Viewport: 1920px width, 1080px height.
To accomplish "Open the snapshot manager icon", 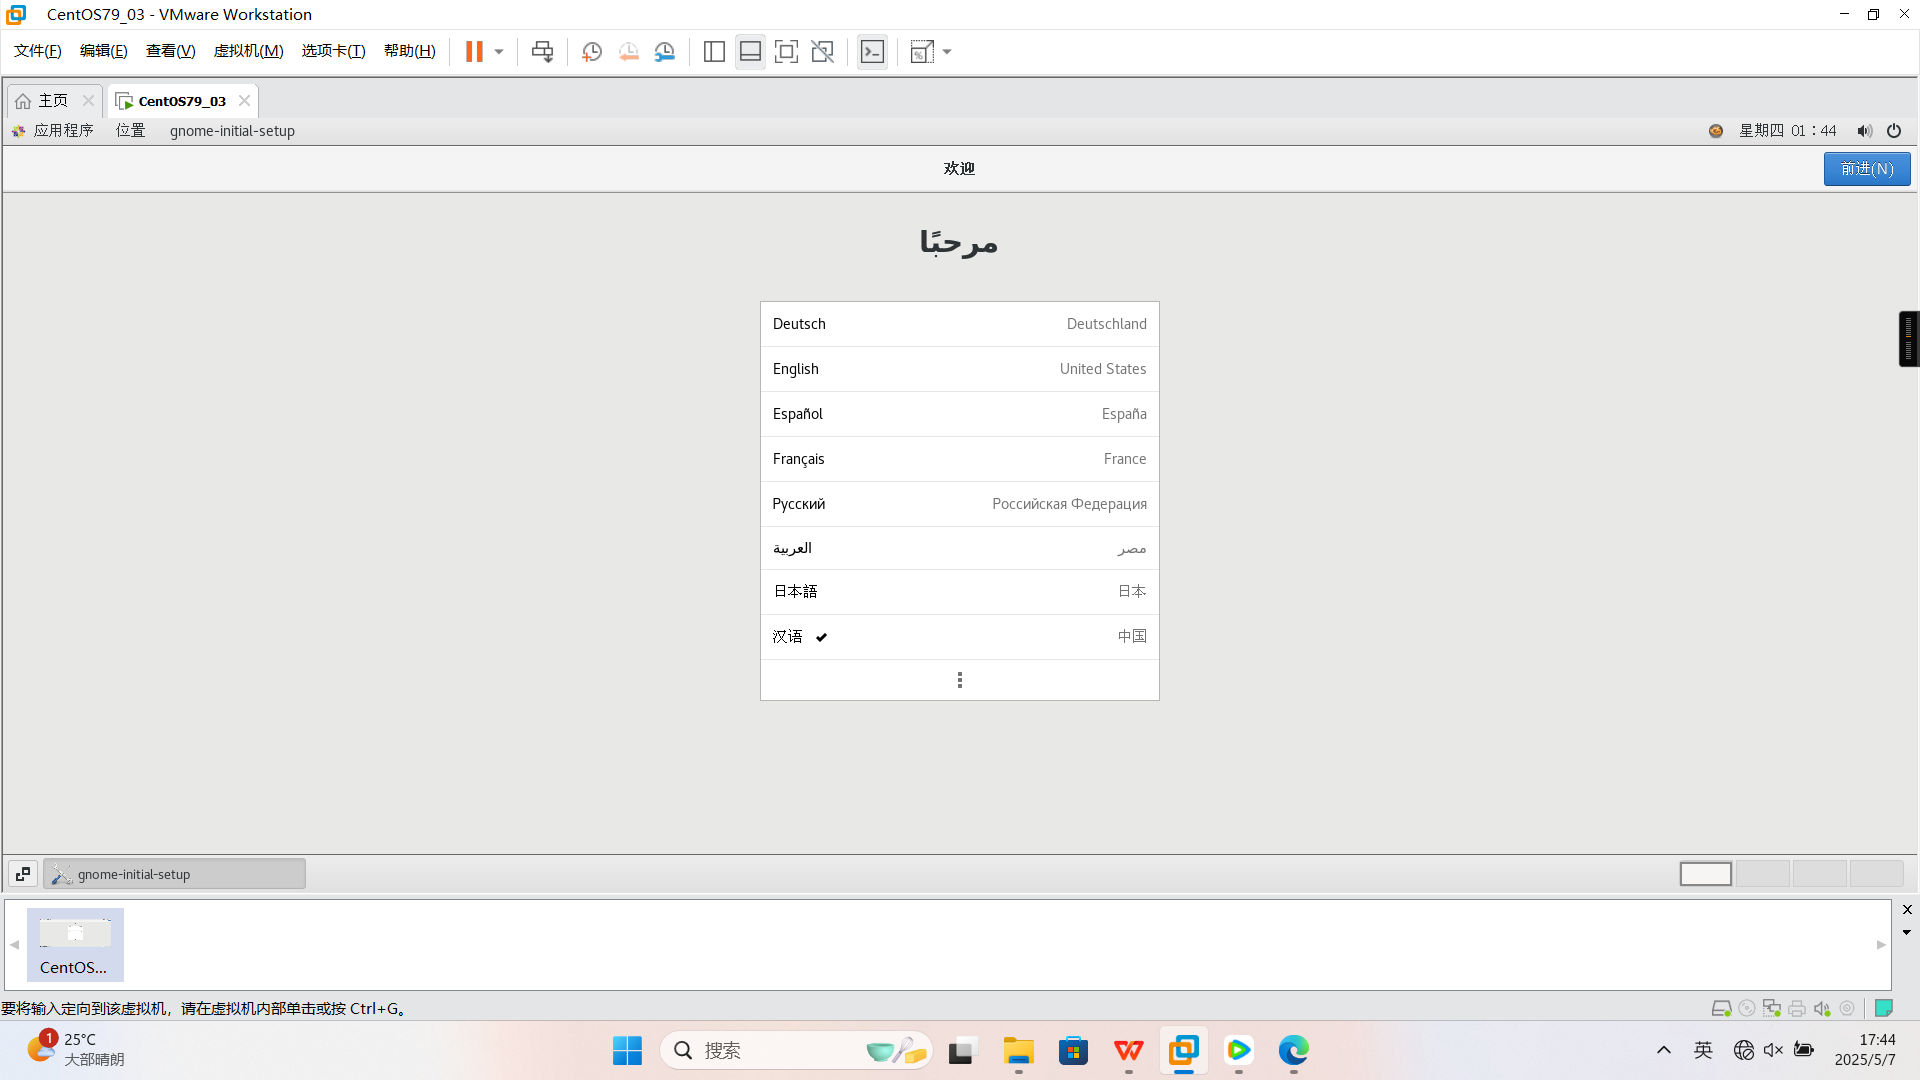I will [665, 52].
